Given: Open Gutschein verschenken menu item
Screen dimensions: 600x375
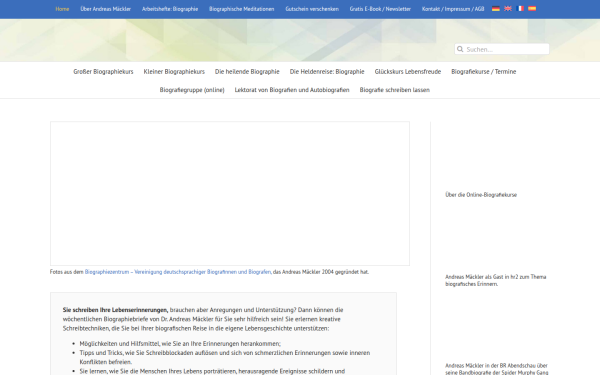Looking at the screenshot, I should [312, 9].
